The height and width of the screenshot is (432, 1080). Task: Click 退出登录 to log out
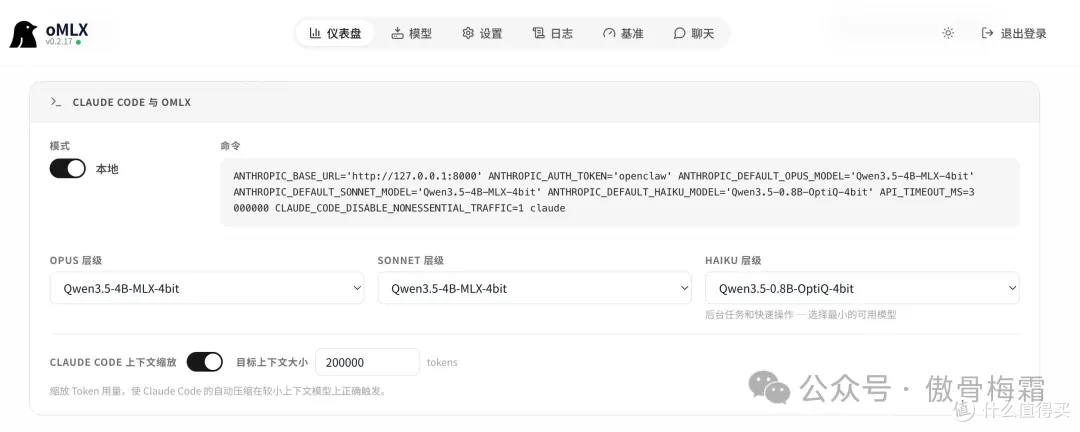pyautogui.click(x=1015, y=33)
